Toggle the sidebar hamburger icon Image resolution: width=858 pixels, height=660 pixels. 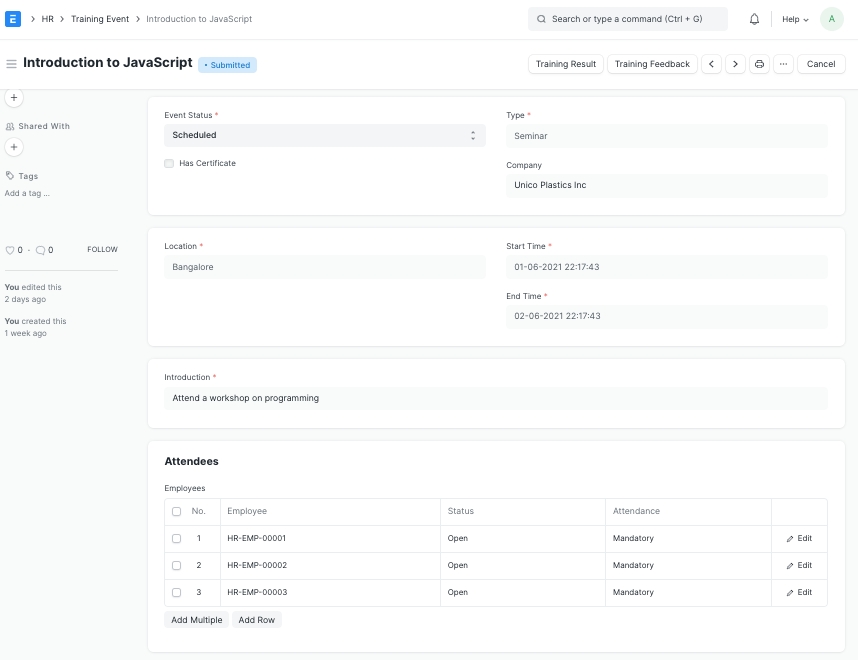[11, 64]
